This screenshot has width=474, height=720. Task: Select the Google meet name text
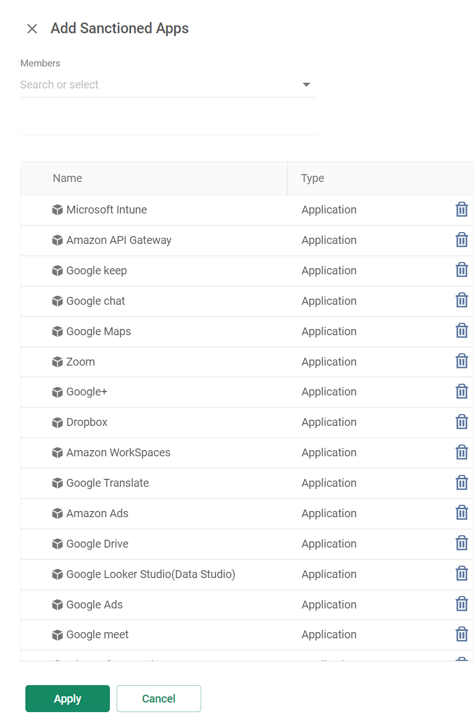97,635
